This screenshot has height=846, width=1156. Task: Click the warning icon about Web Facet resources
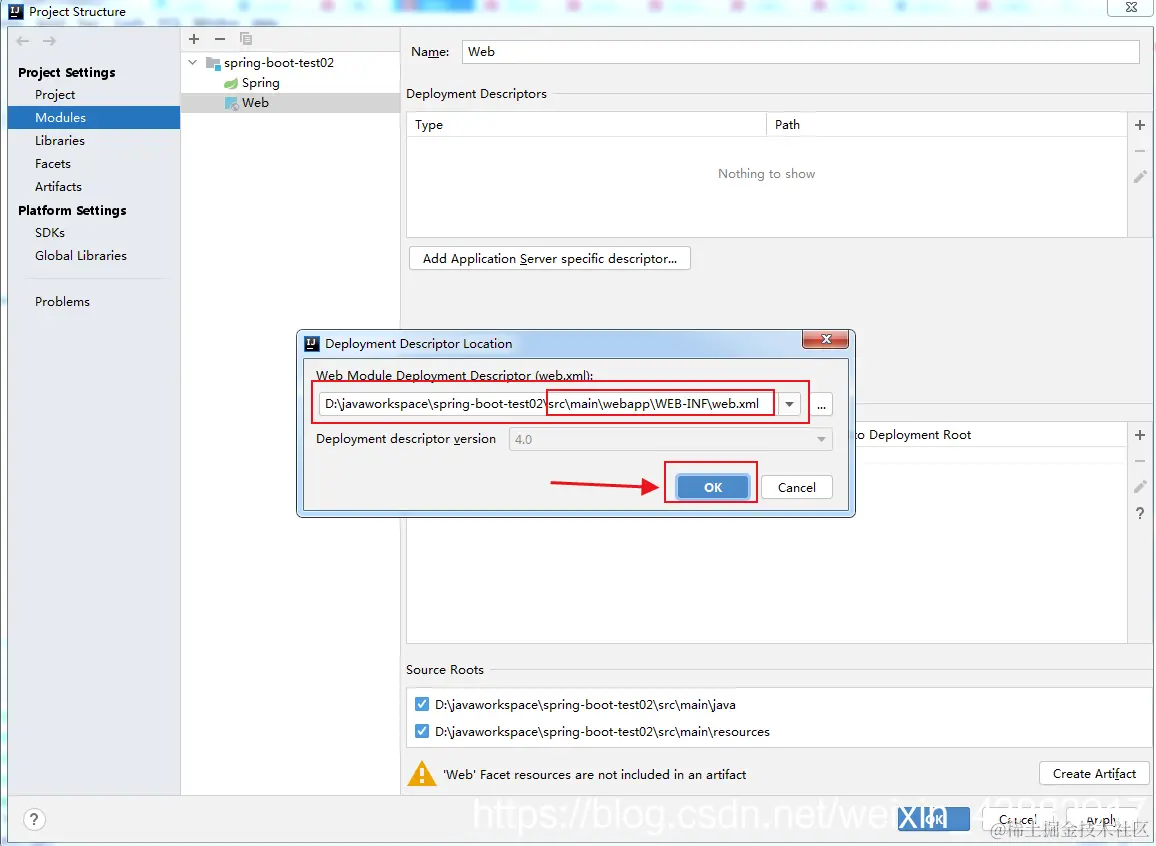coord(422,774)
